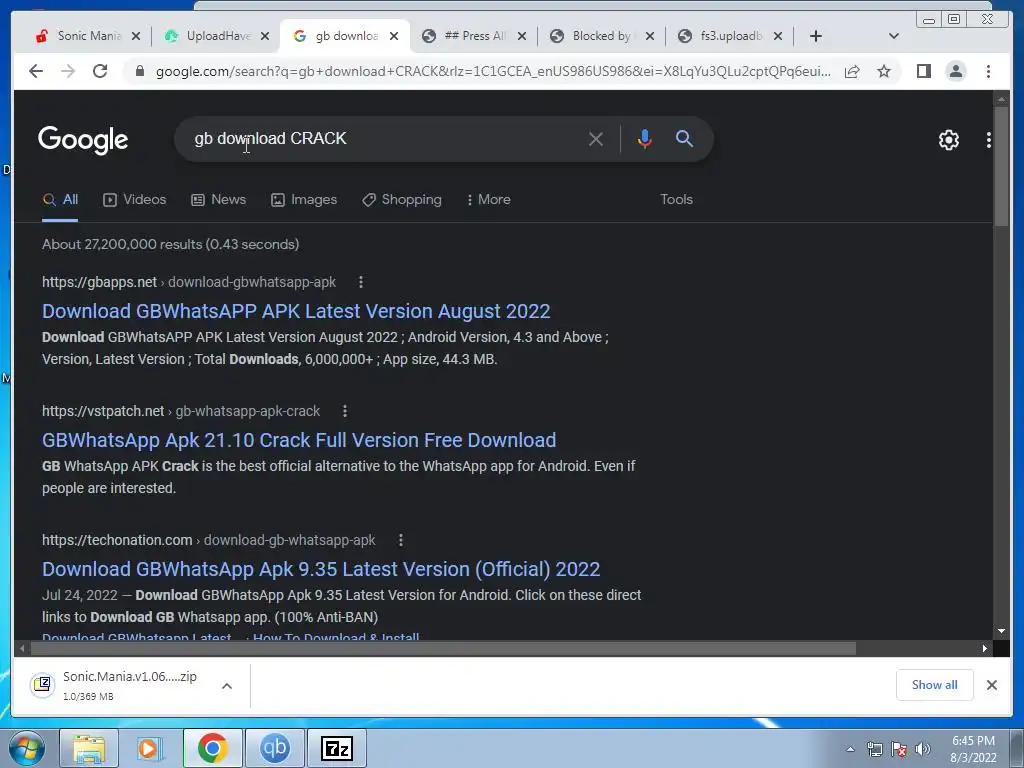Open the search Tools option

[676, 200]
